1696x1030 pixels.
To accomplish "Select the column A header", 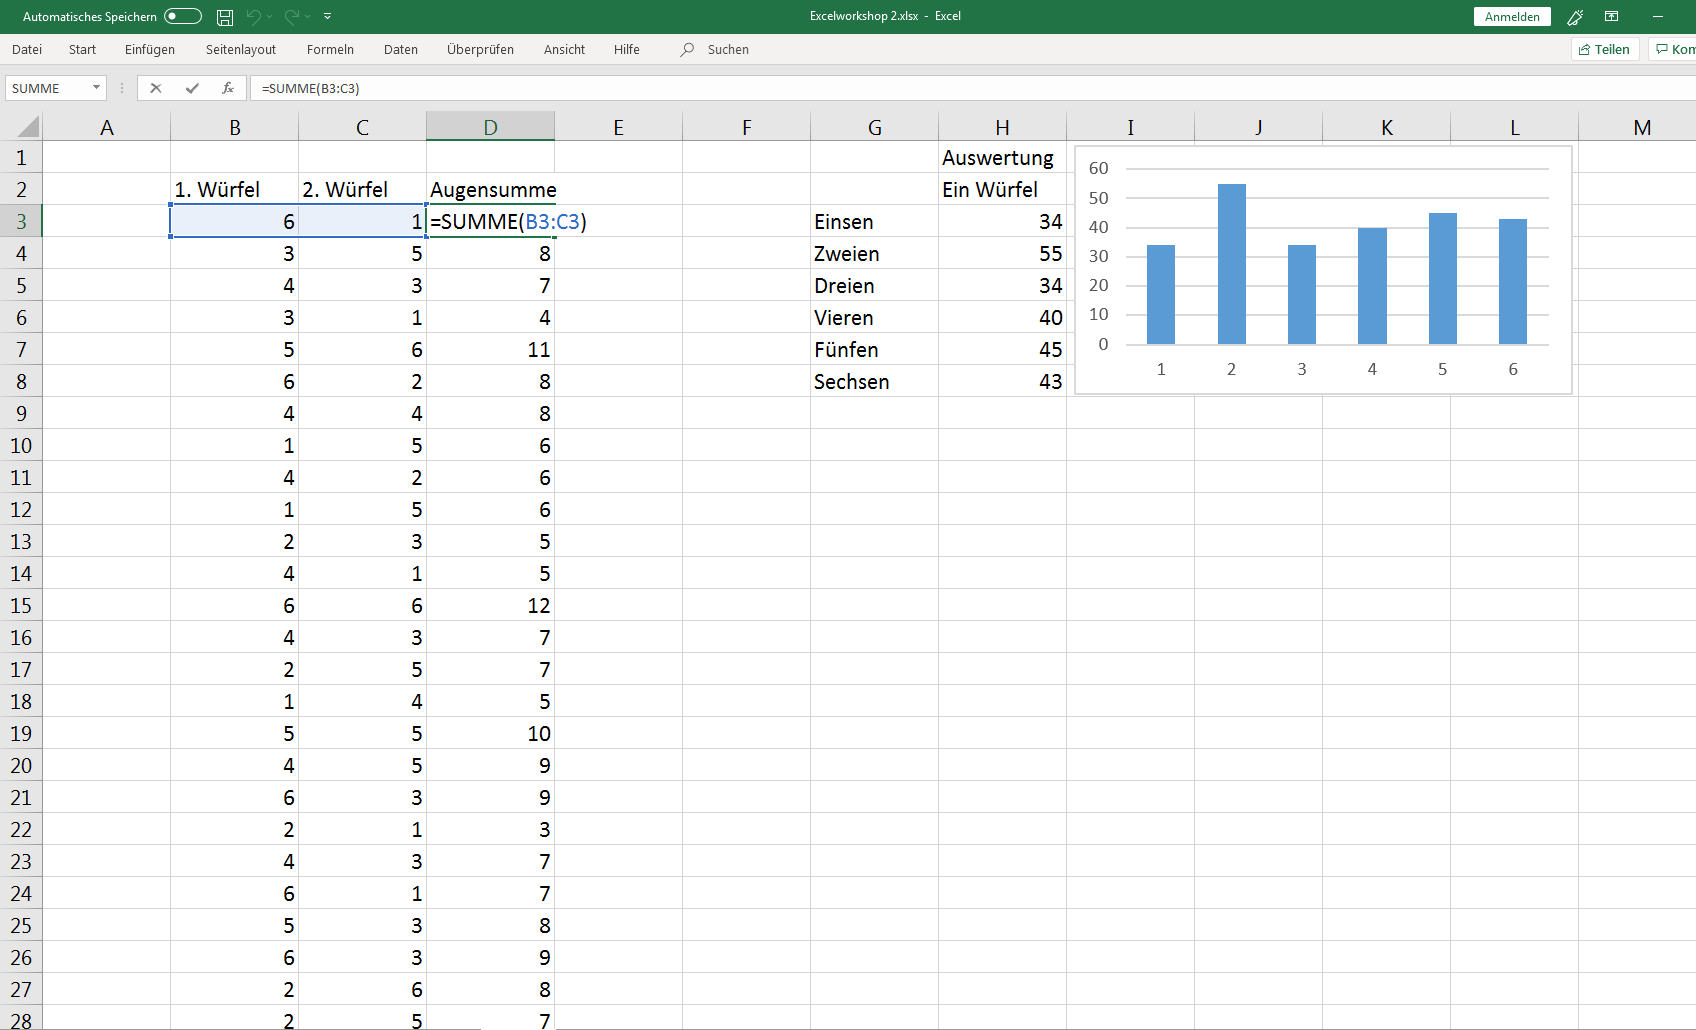I will click(x=107, y=127).
